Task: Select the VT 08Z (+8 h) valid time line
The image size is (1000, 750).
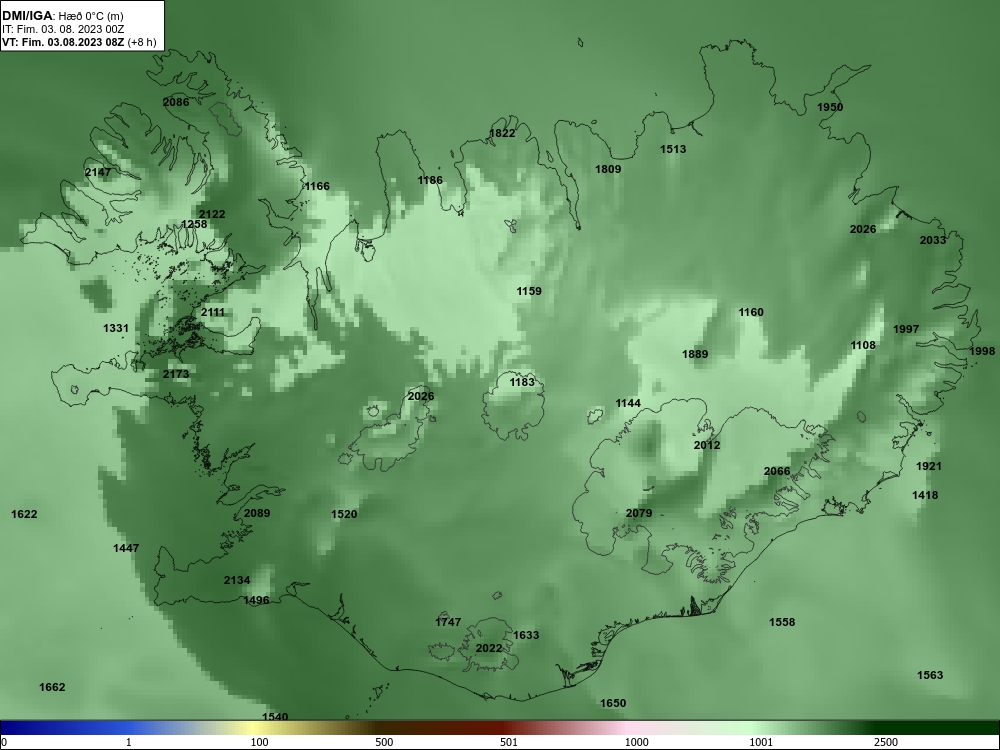Action: click(78, 42)
